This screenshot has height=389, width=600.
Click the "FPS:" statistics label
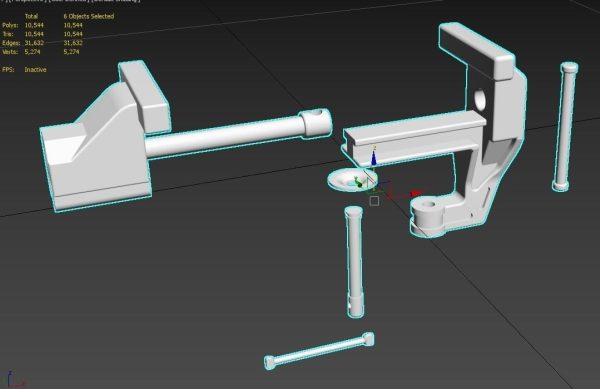point(8,70)
